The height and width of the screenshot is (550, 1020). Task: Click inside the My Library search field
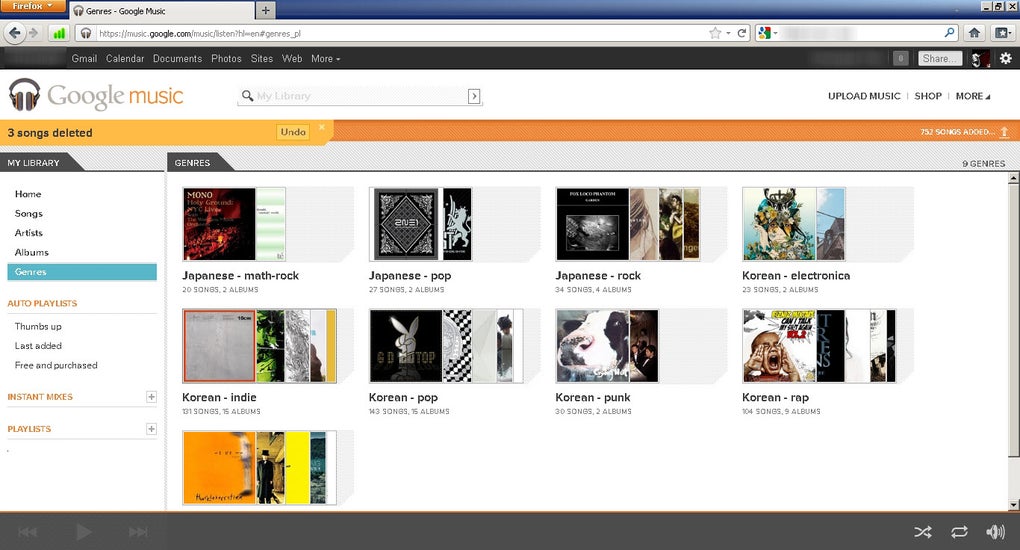[x=361, y=96]
